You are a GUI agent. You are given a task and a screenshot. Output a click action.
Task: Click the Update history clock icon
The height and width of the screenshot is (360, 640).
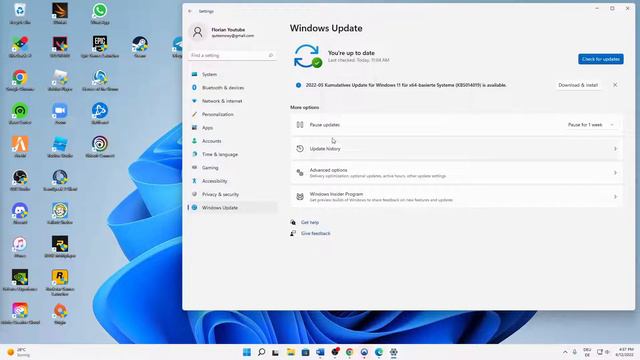pyautogui.click(x=300, y=149)
